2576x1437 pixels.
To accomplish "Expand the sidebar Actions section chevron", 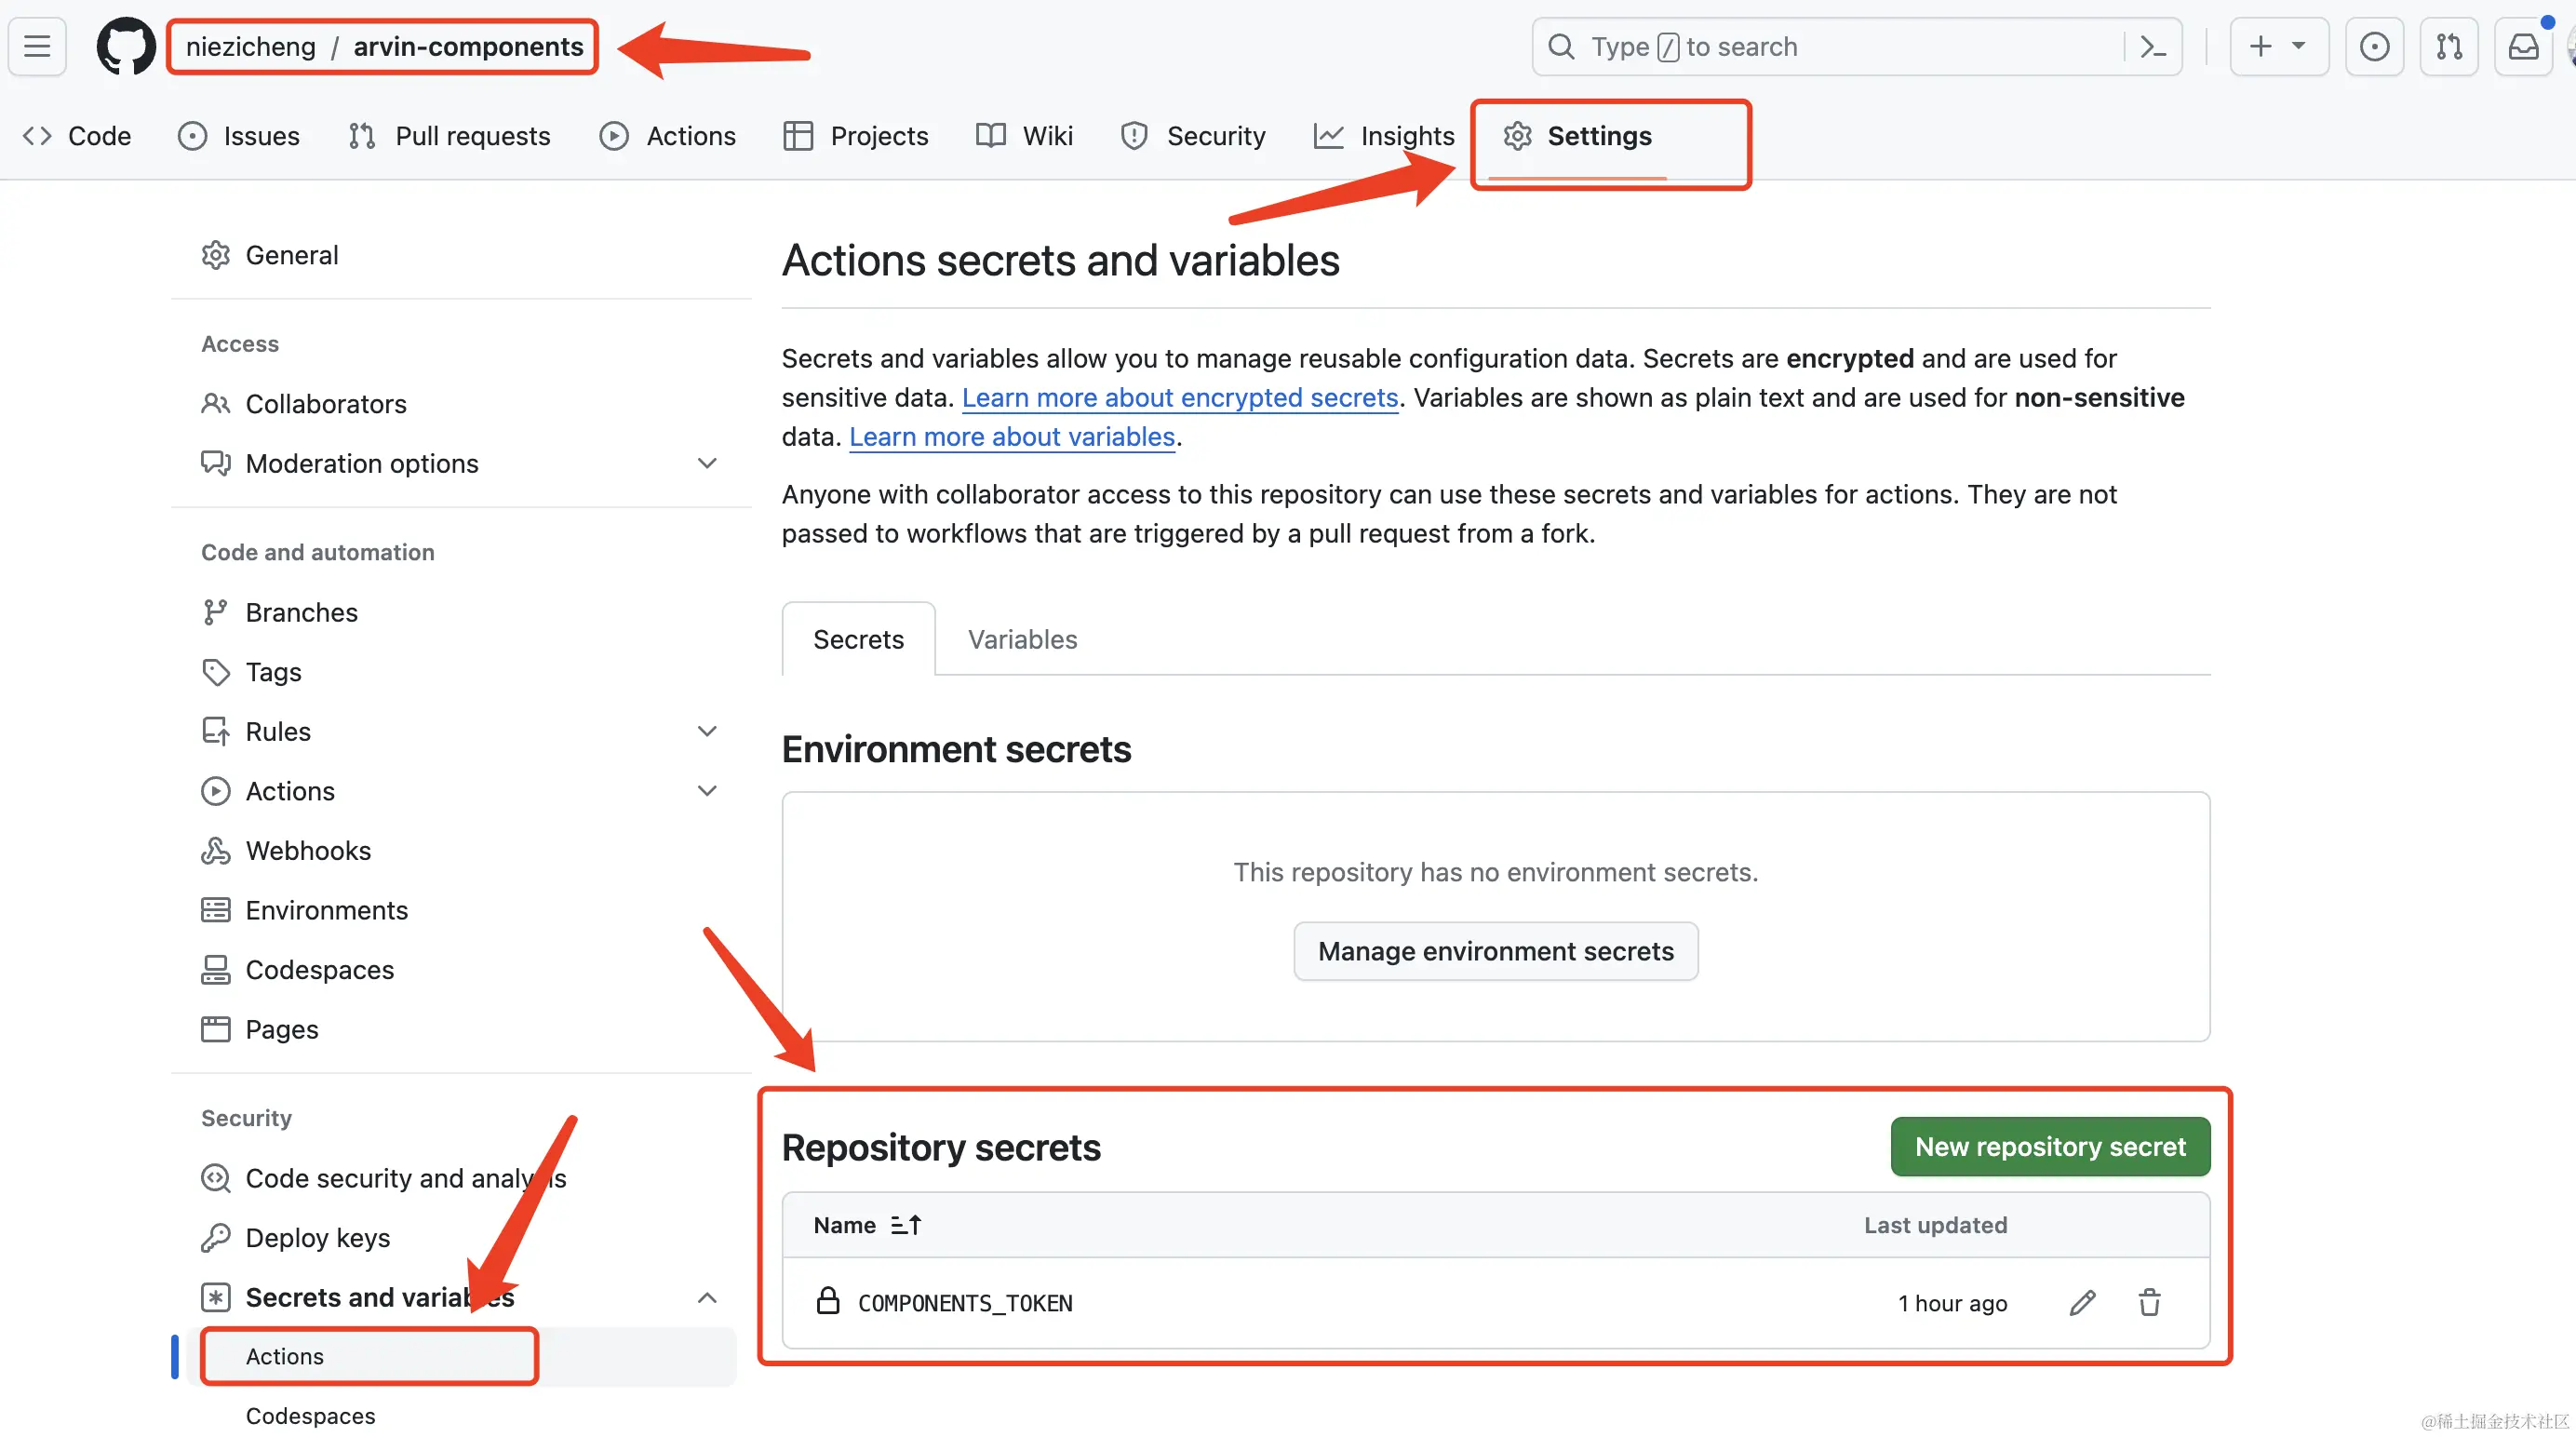I will 707,790.
